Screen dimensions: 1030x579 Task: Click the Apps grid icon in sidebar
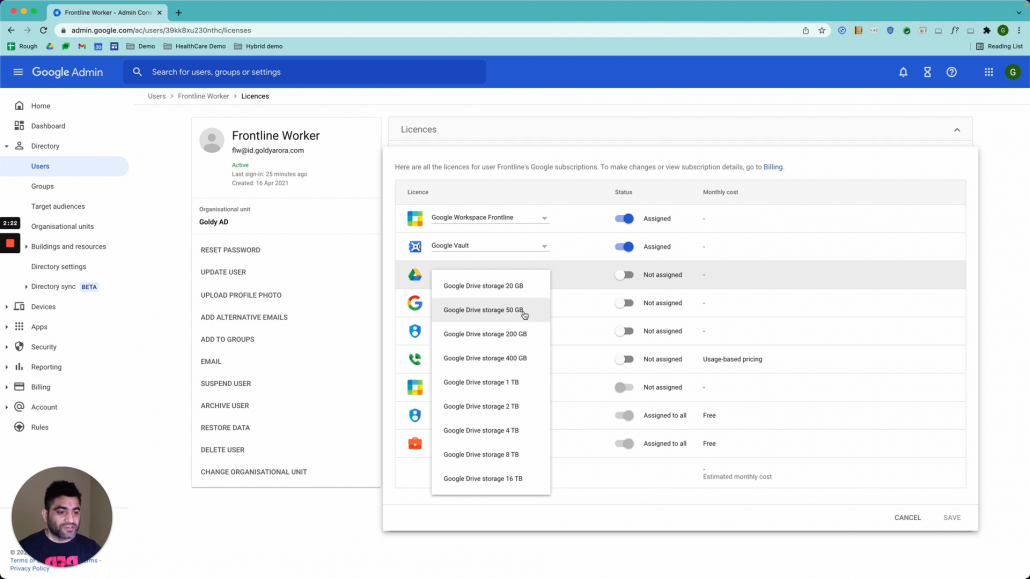pyautogui.click(x=19, y=327)
